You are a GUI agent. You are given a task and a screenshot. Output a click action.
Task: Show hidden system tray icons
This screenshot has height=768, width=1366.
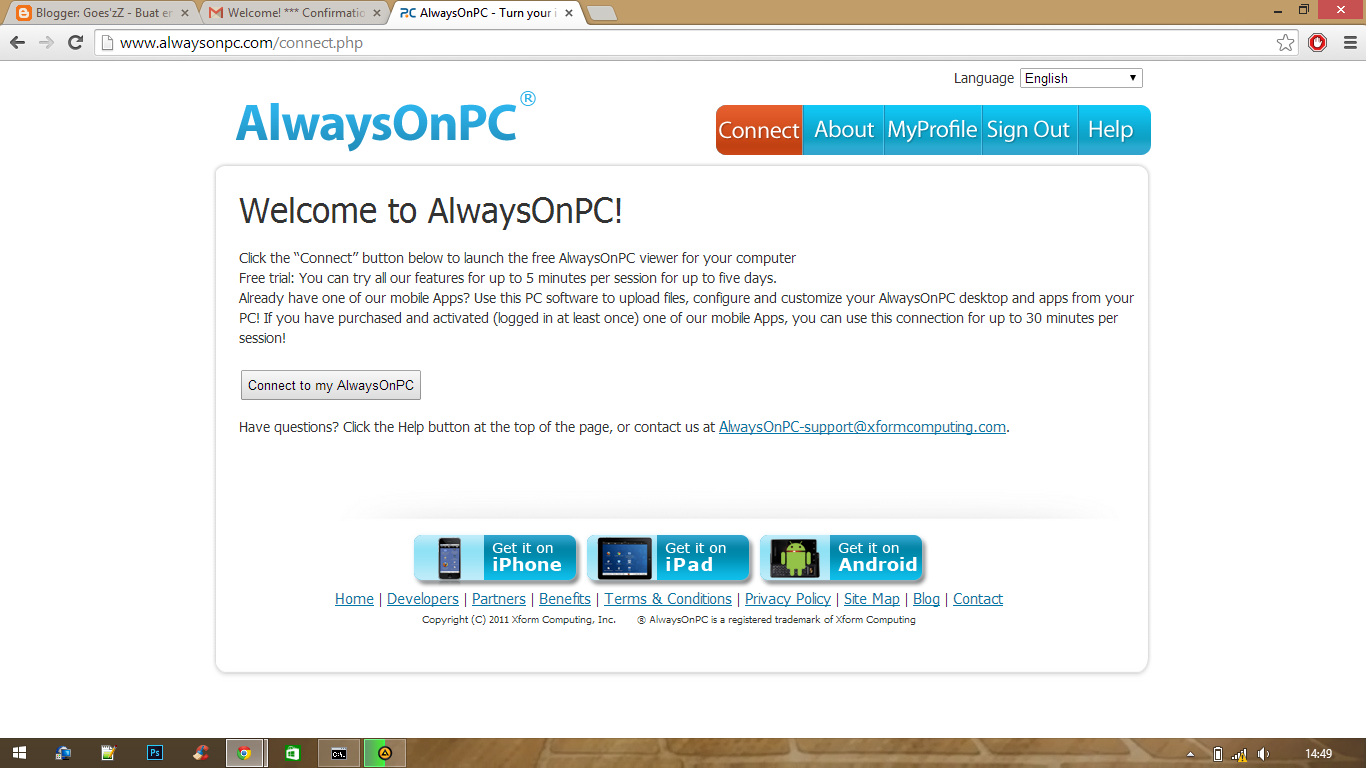1190,754
